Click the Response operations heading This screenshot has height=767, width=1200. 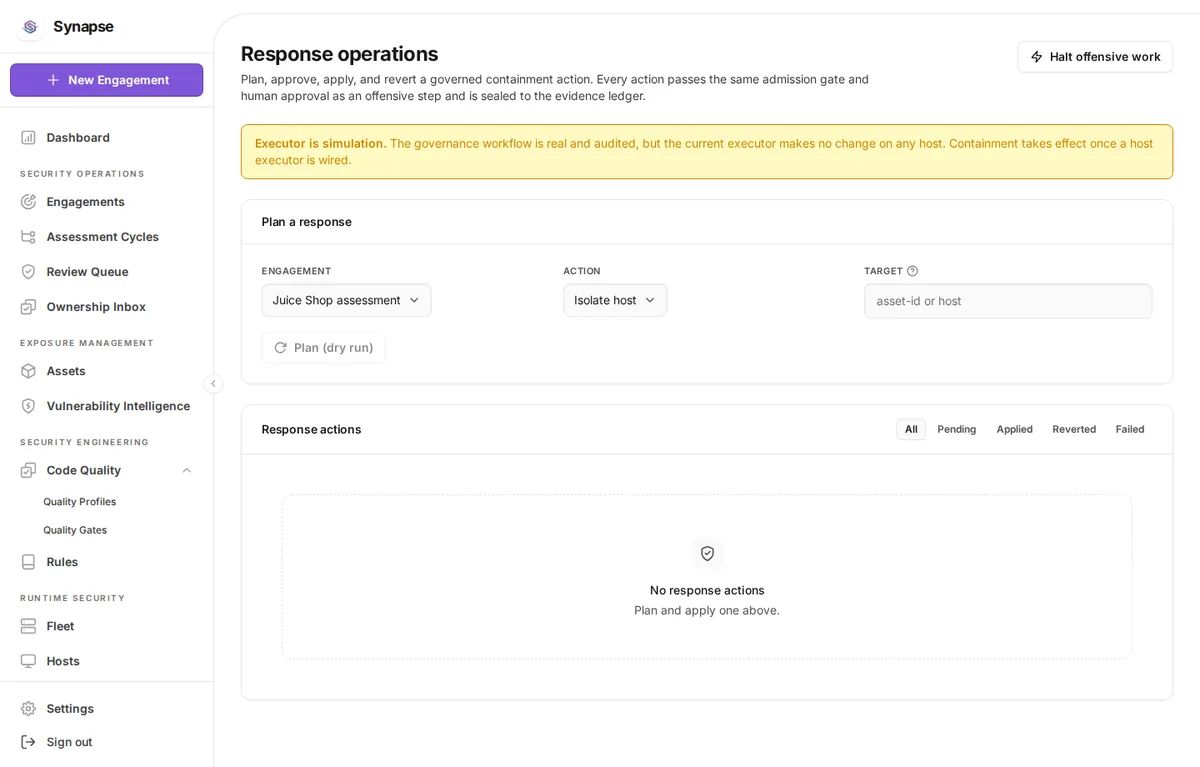pyautogui.click(x=339, y=54)
